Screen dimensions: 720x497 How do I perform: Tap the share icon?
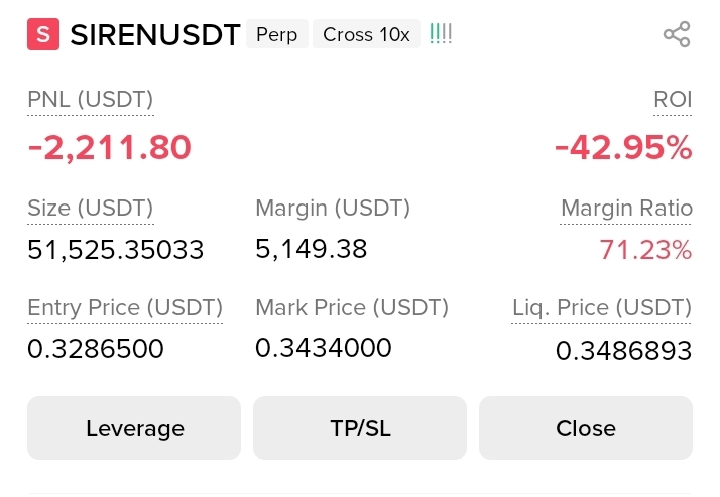[677, 34]
